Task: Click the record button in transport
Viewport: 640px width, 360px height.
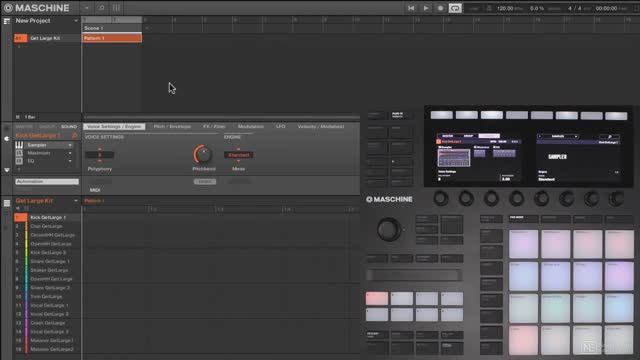Action: [440, 8]
